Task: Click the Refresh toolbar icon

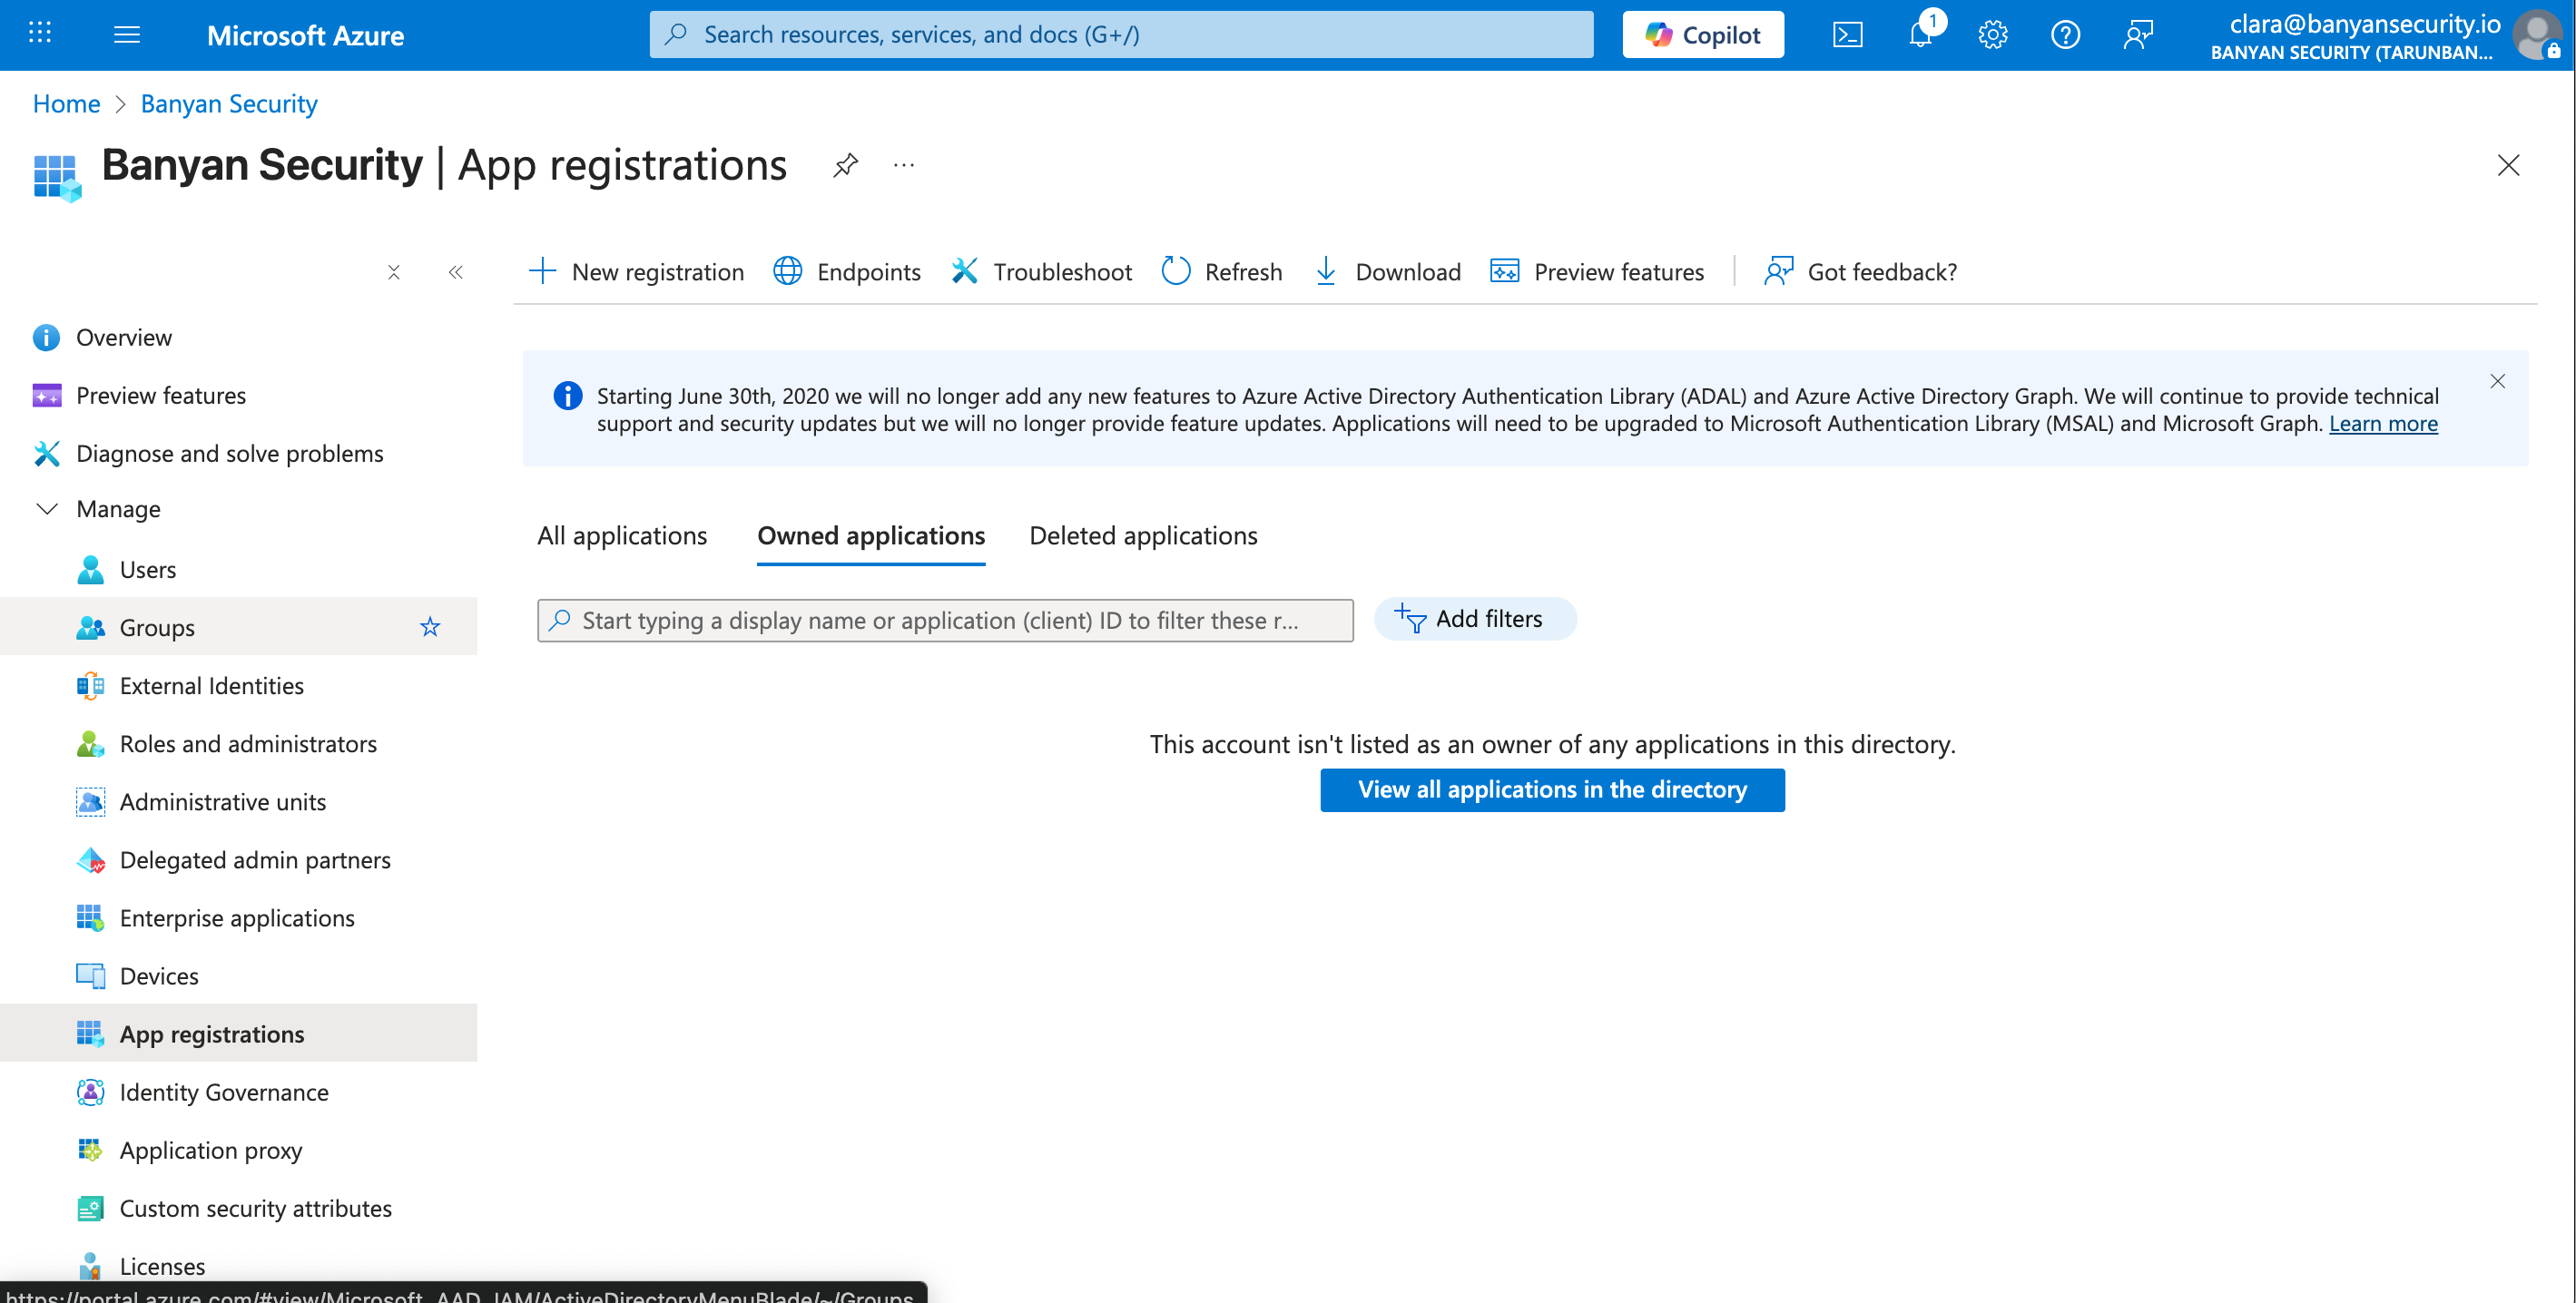Action: [x=1176, y=272]
